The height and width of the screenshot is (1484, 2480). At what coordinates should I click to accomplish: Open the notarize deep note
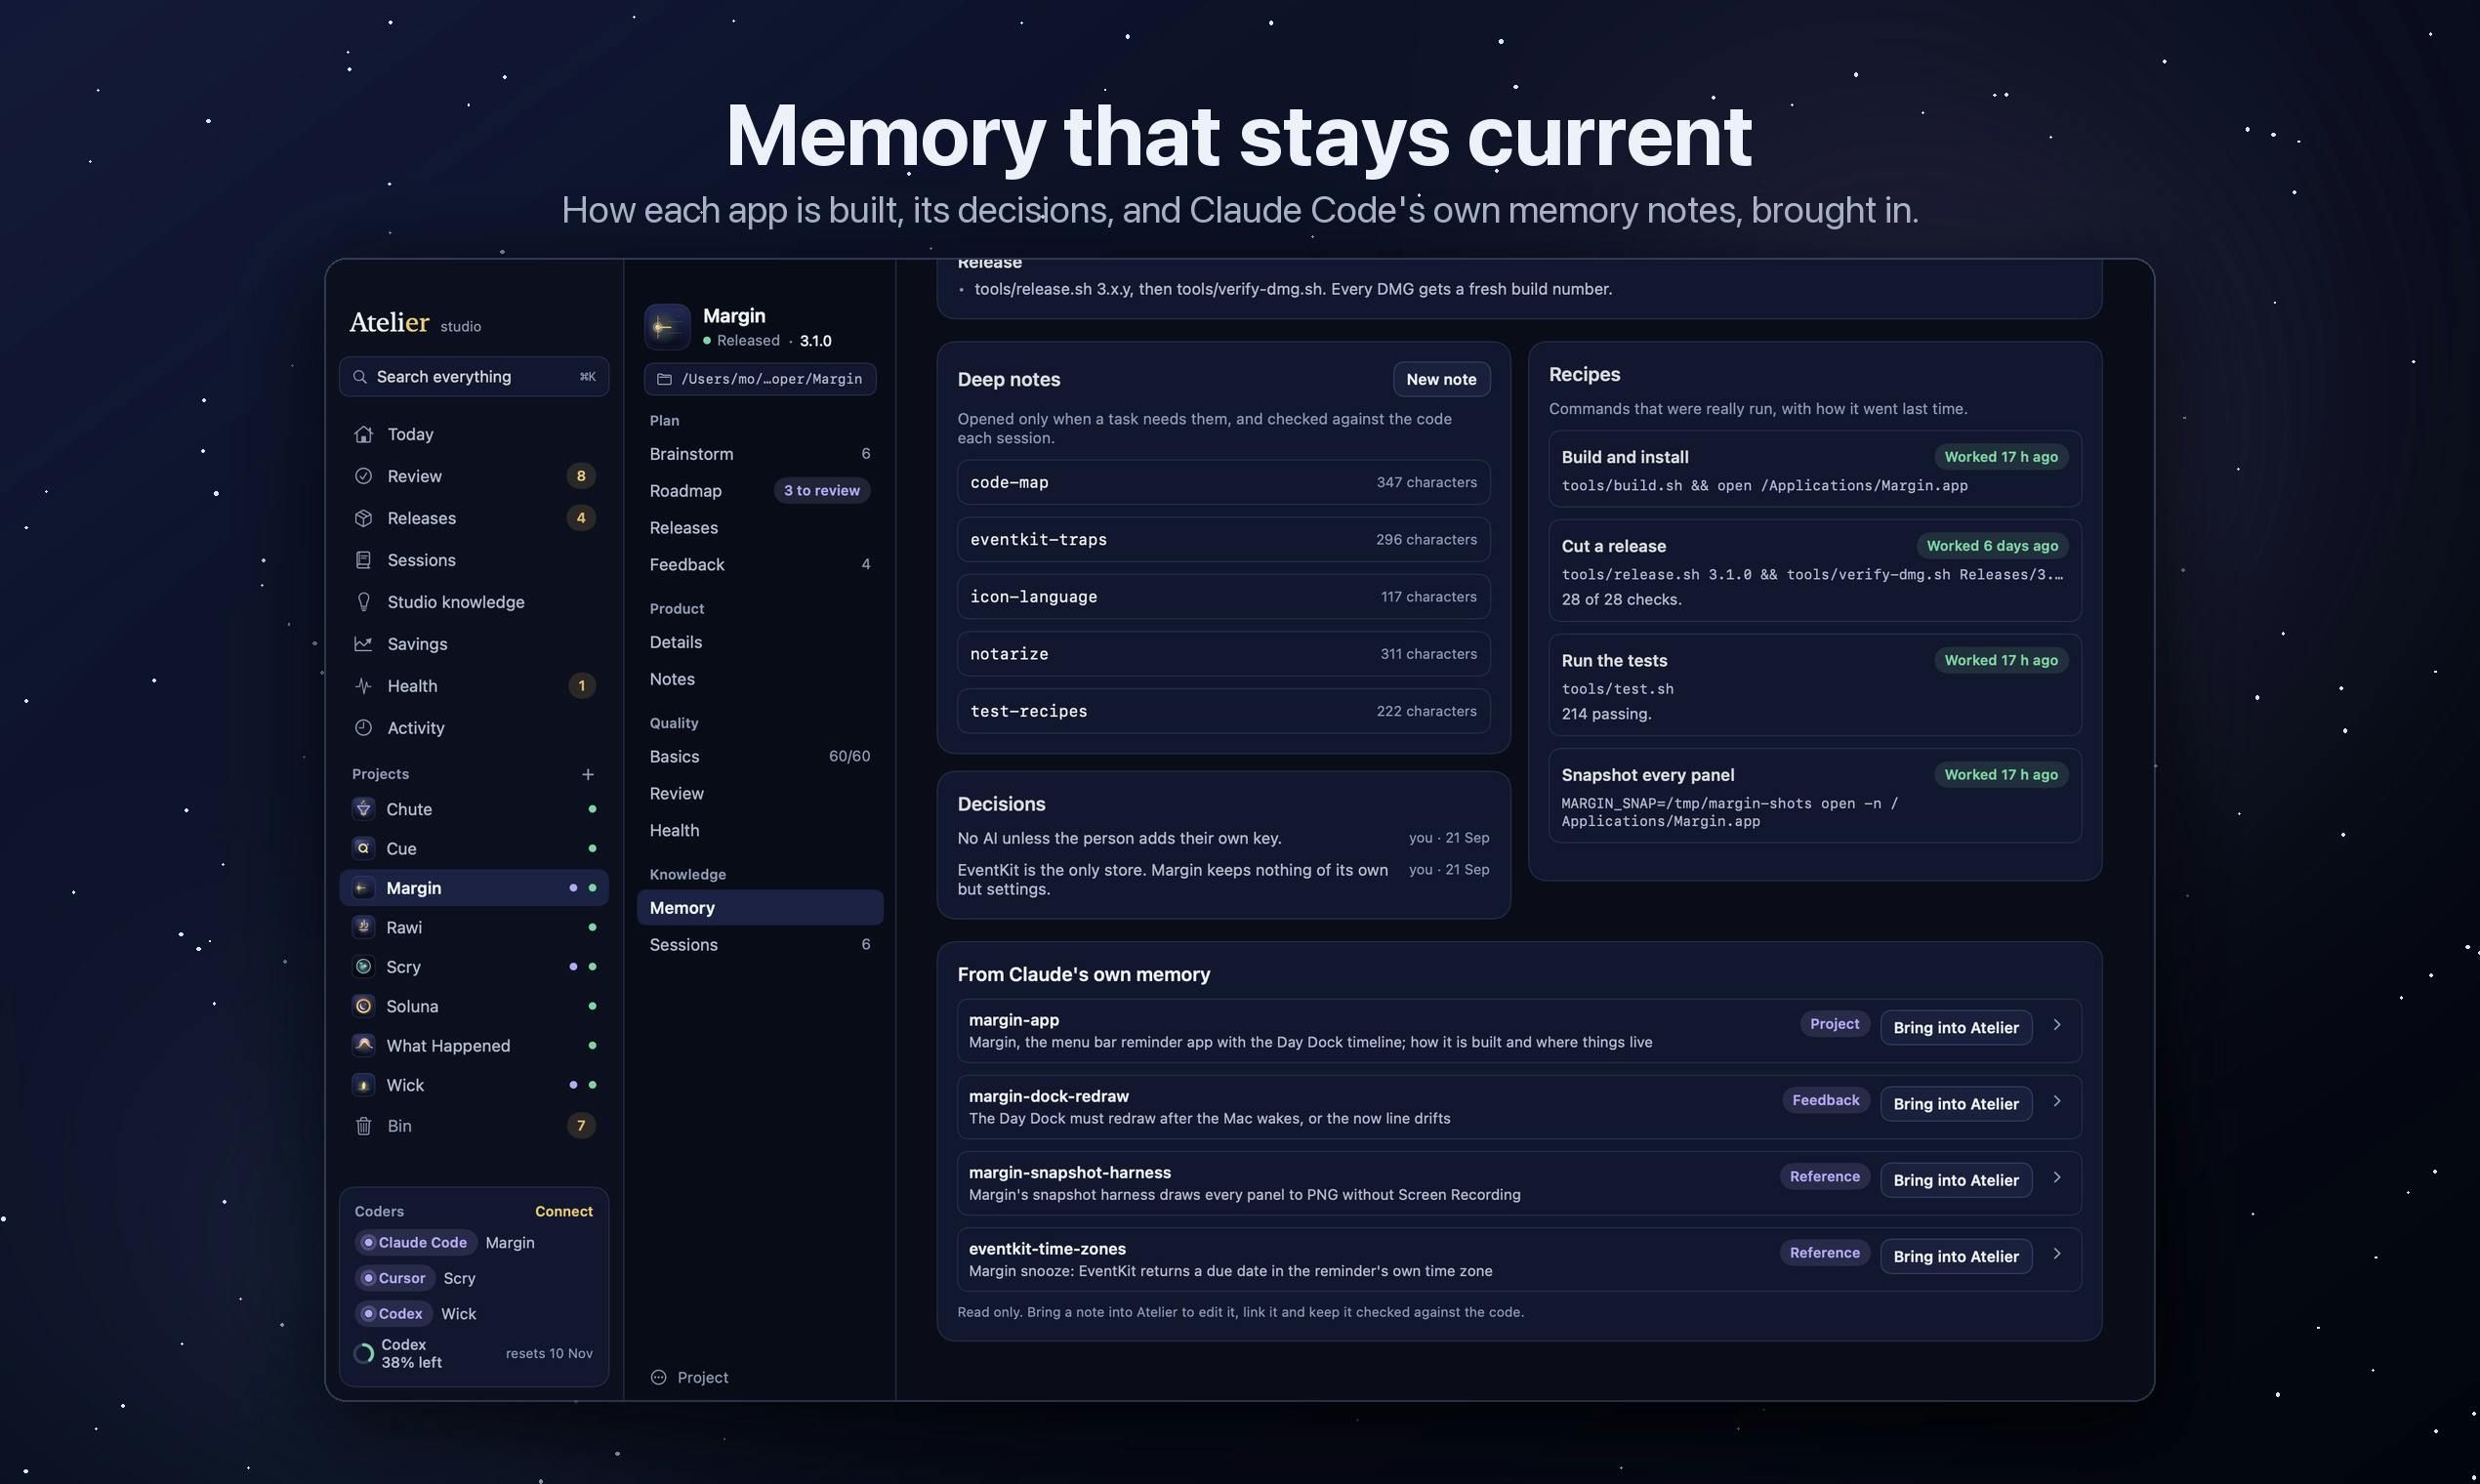pos(1223,654)
